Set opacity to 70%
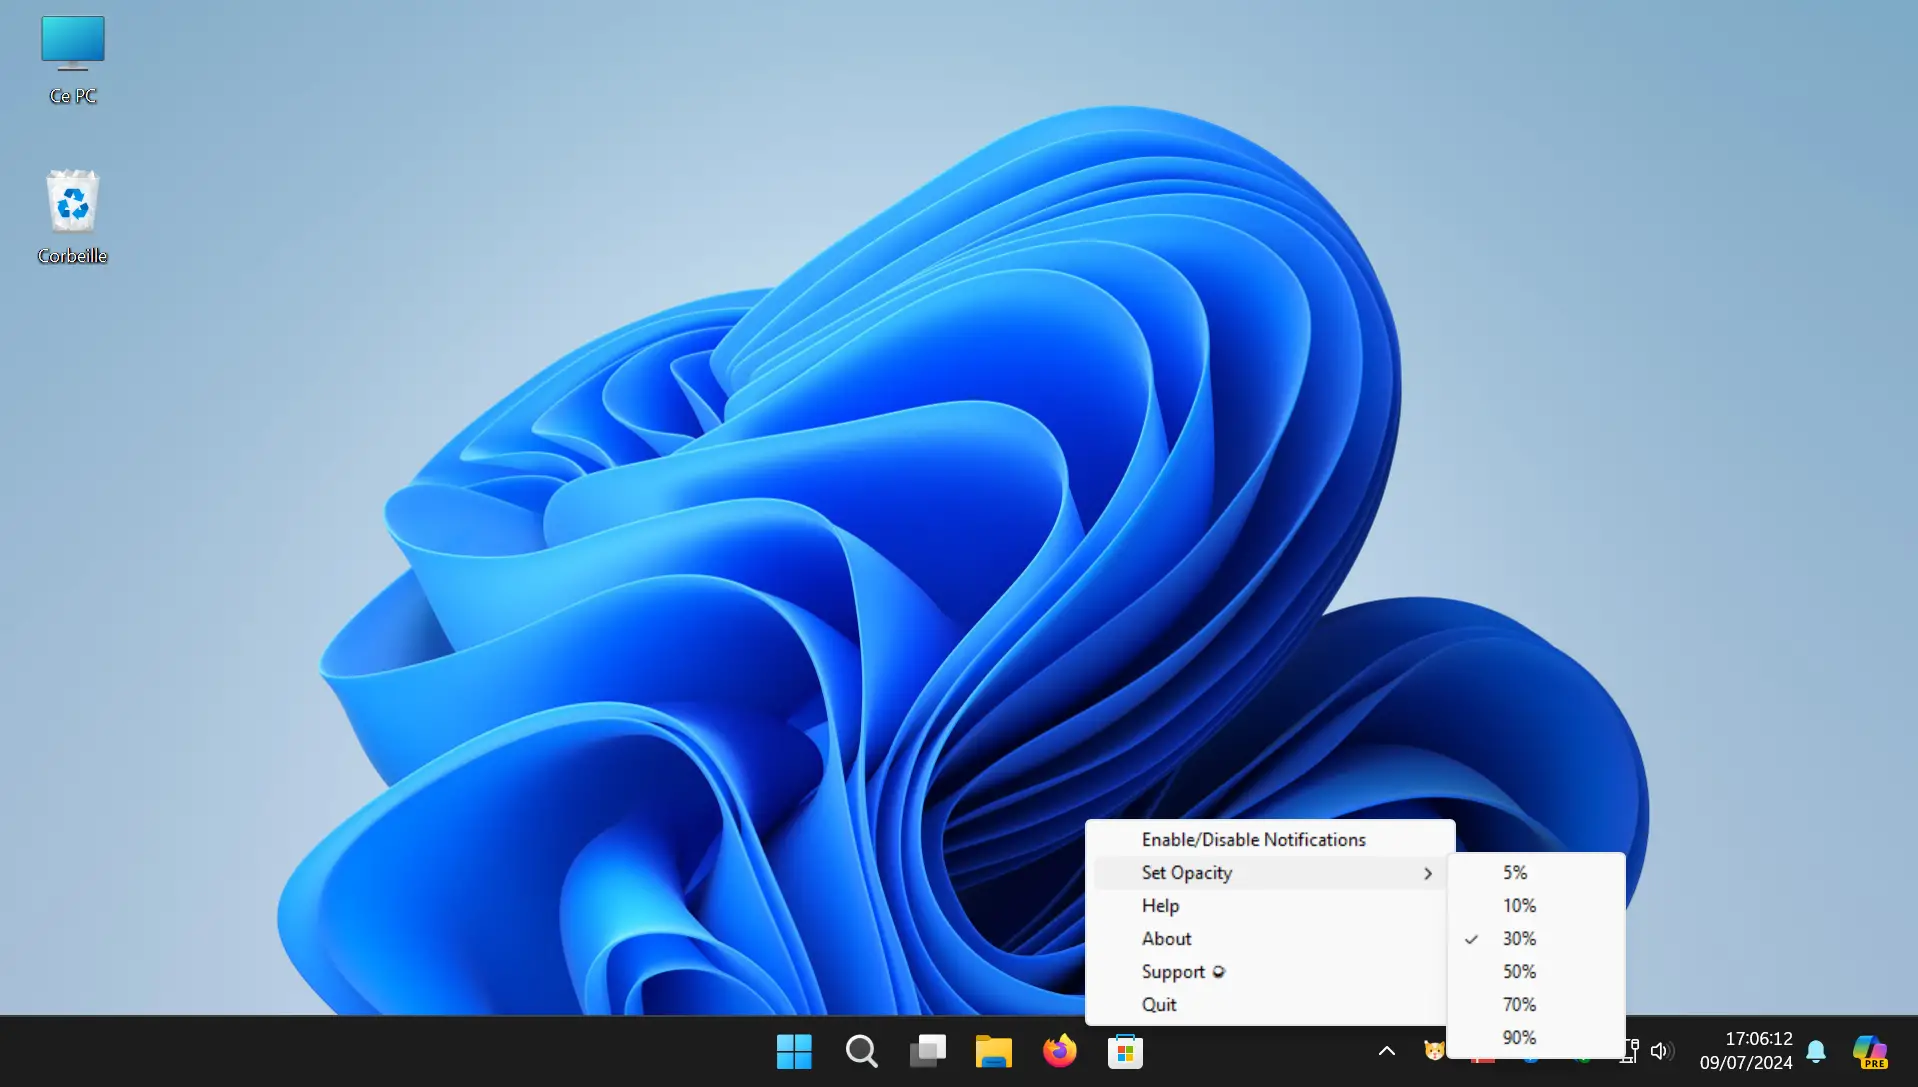Viewport: 1918px width, 1087px height. click(x=1536, y=1005)
